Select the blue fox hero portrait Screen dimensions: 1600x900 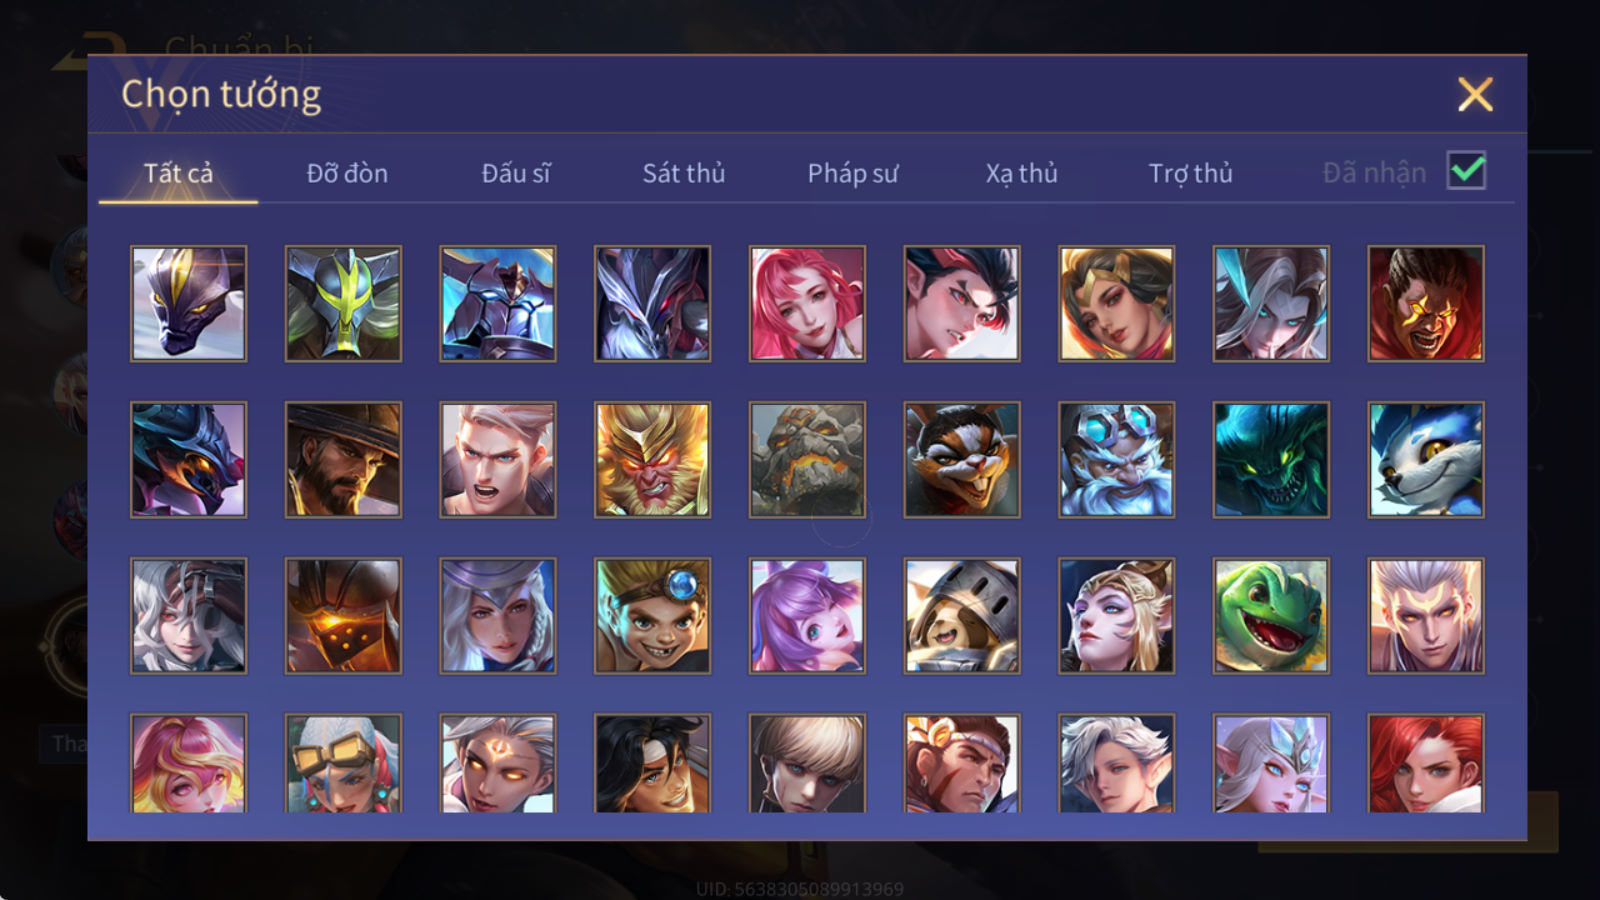coord(1426,459)
